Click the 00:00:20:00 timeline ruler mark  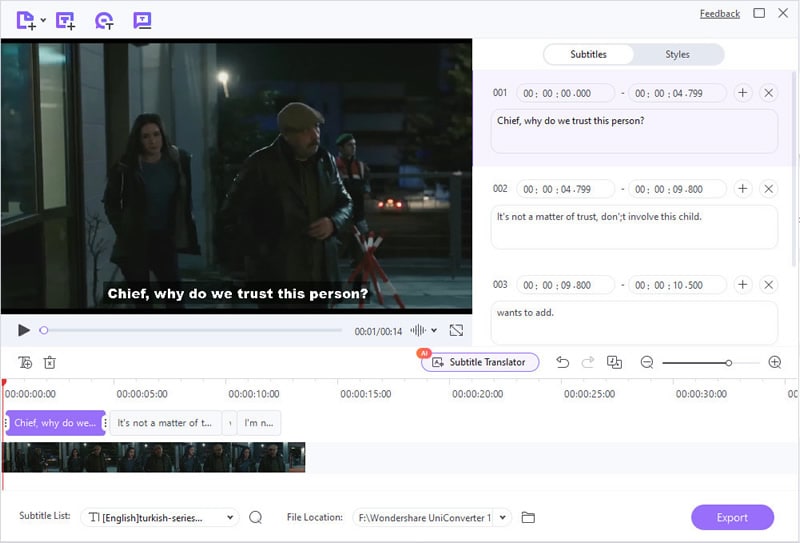478,394
